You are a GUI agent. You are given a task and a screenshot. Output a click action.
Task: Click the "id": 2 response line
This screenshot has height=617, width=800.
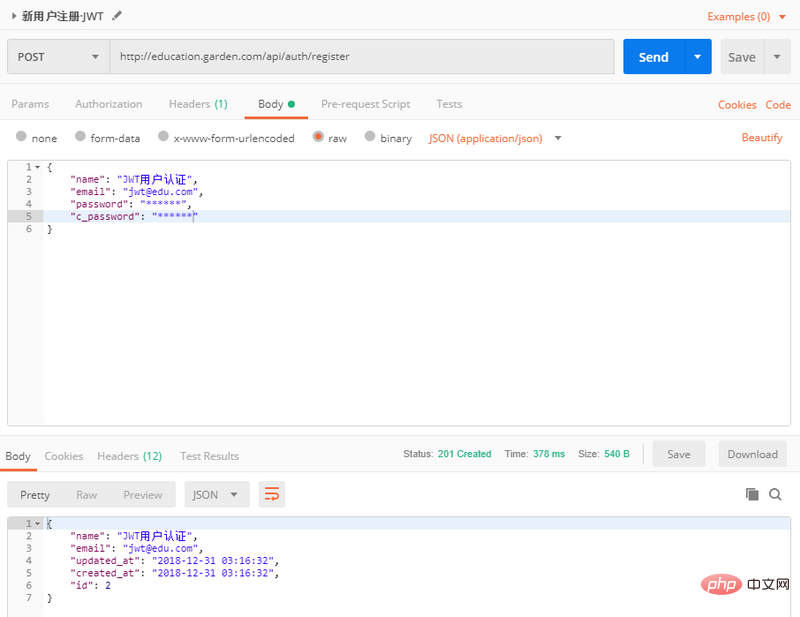point(416,585)
